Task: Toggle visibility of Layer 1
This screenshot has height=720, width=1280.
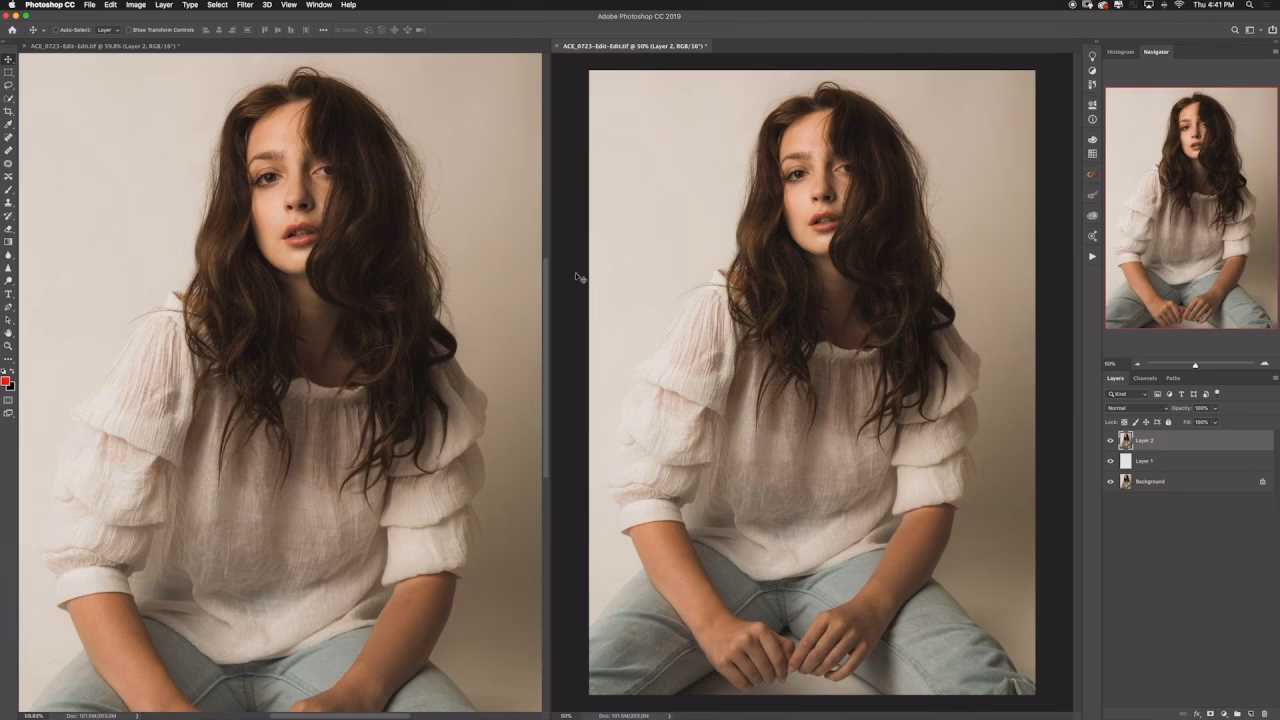Action: point(1110,461)
